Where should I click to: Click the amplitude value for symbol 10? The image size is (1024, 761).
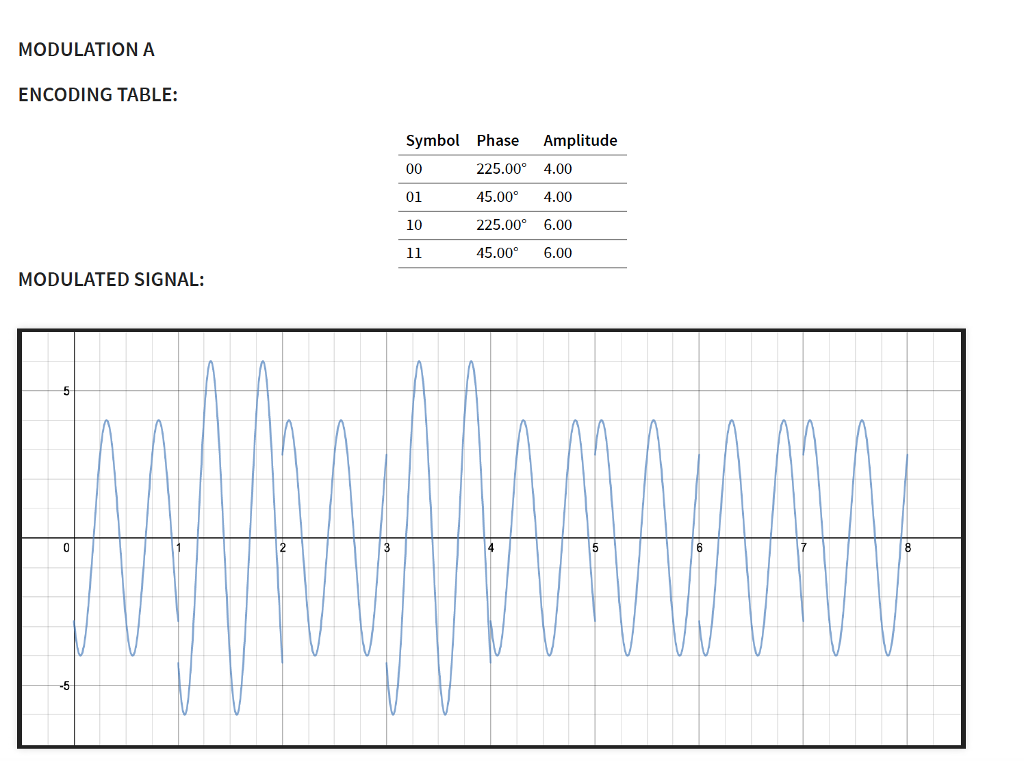558,225
